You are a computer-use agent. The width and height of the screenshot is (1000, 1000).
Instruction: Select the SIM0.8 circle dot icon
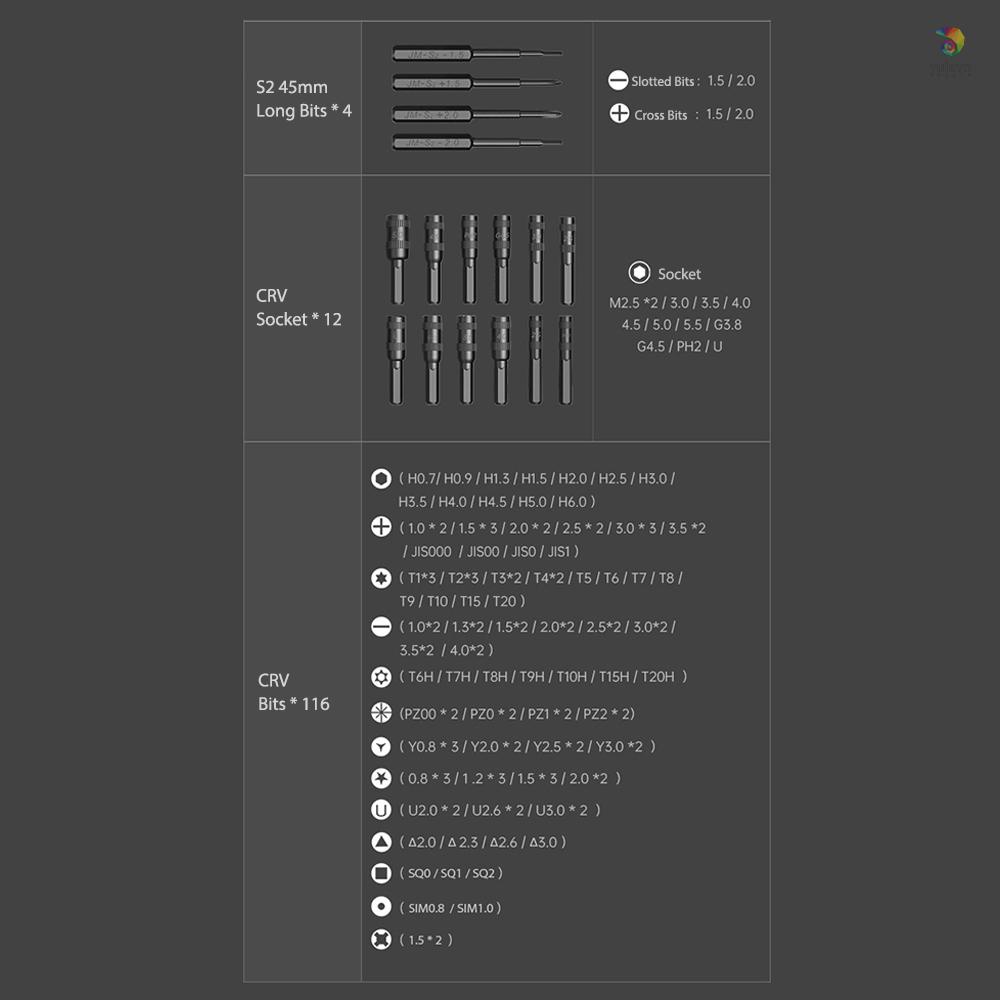[x=381, y=907]
